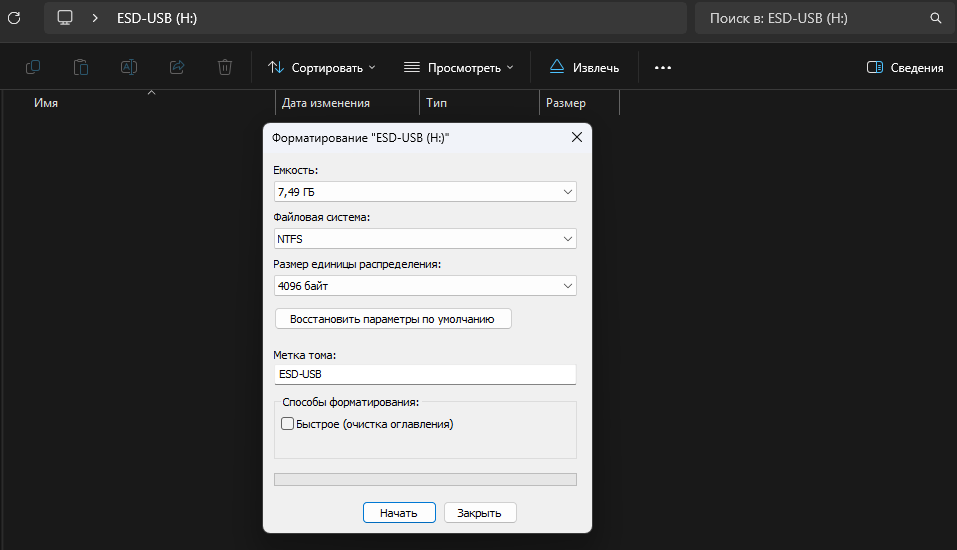
Task: Click the search magnifier icon
Action: 935,18
